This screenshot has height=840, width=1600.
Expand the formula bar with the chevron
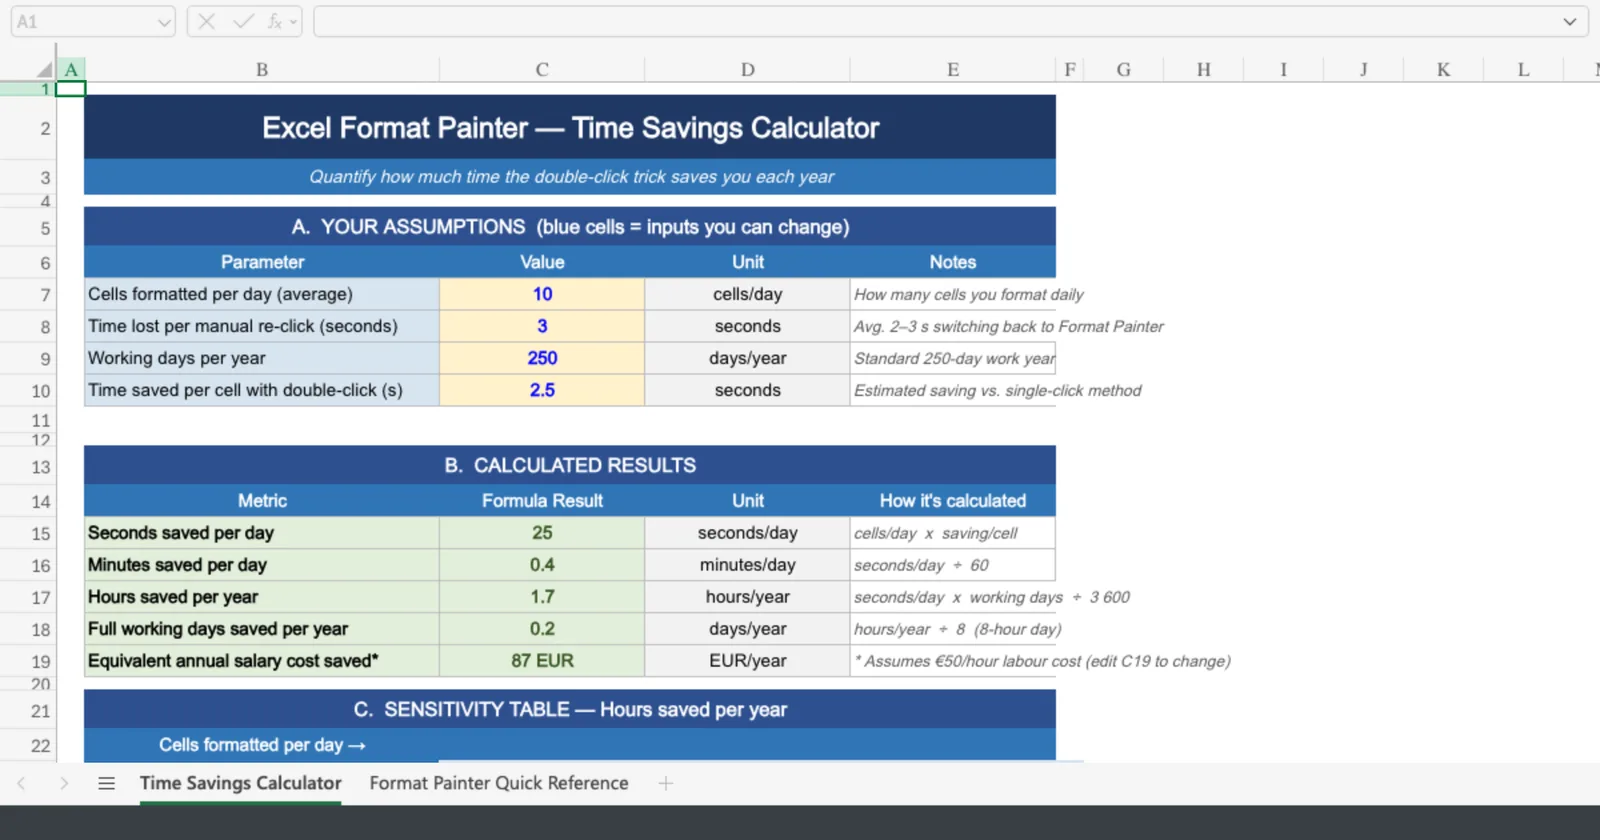click(1570, 22)
